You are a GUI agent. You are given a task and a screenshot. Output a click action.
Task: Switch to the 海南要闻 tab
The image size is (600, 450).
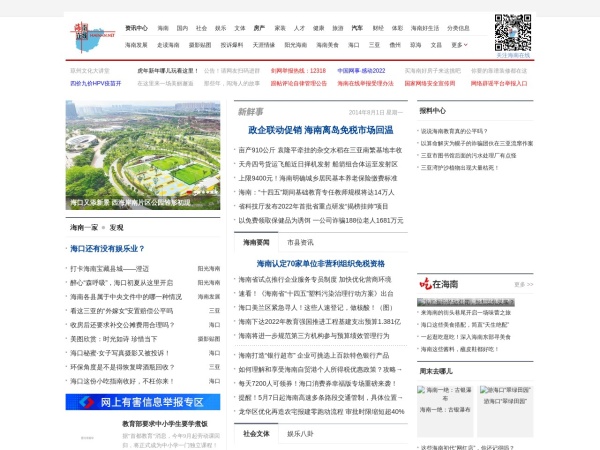point(256,242)
